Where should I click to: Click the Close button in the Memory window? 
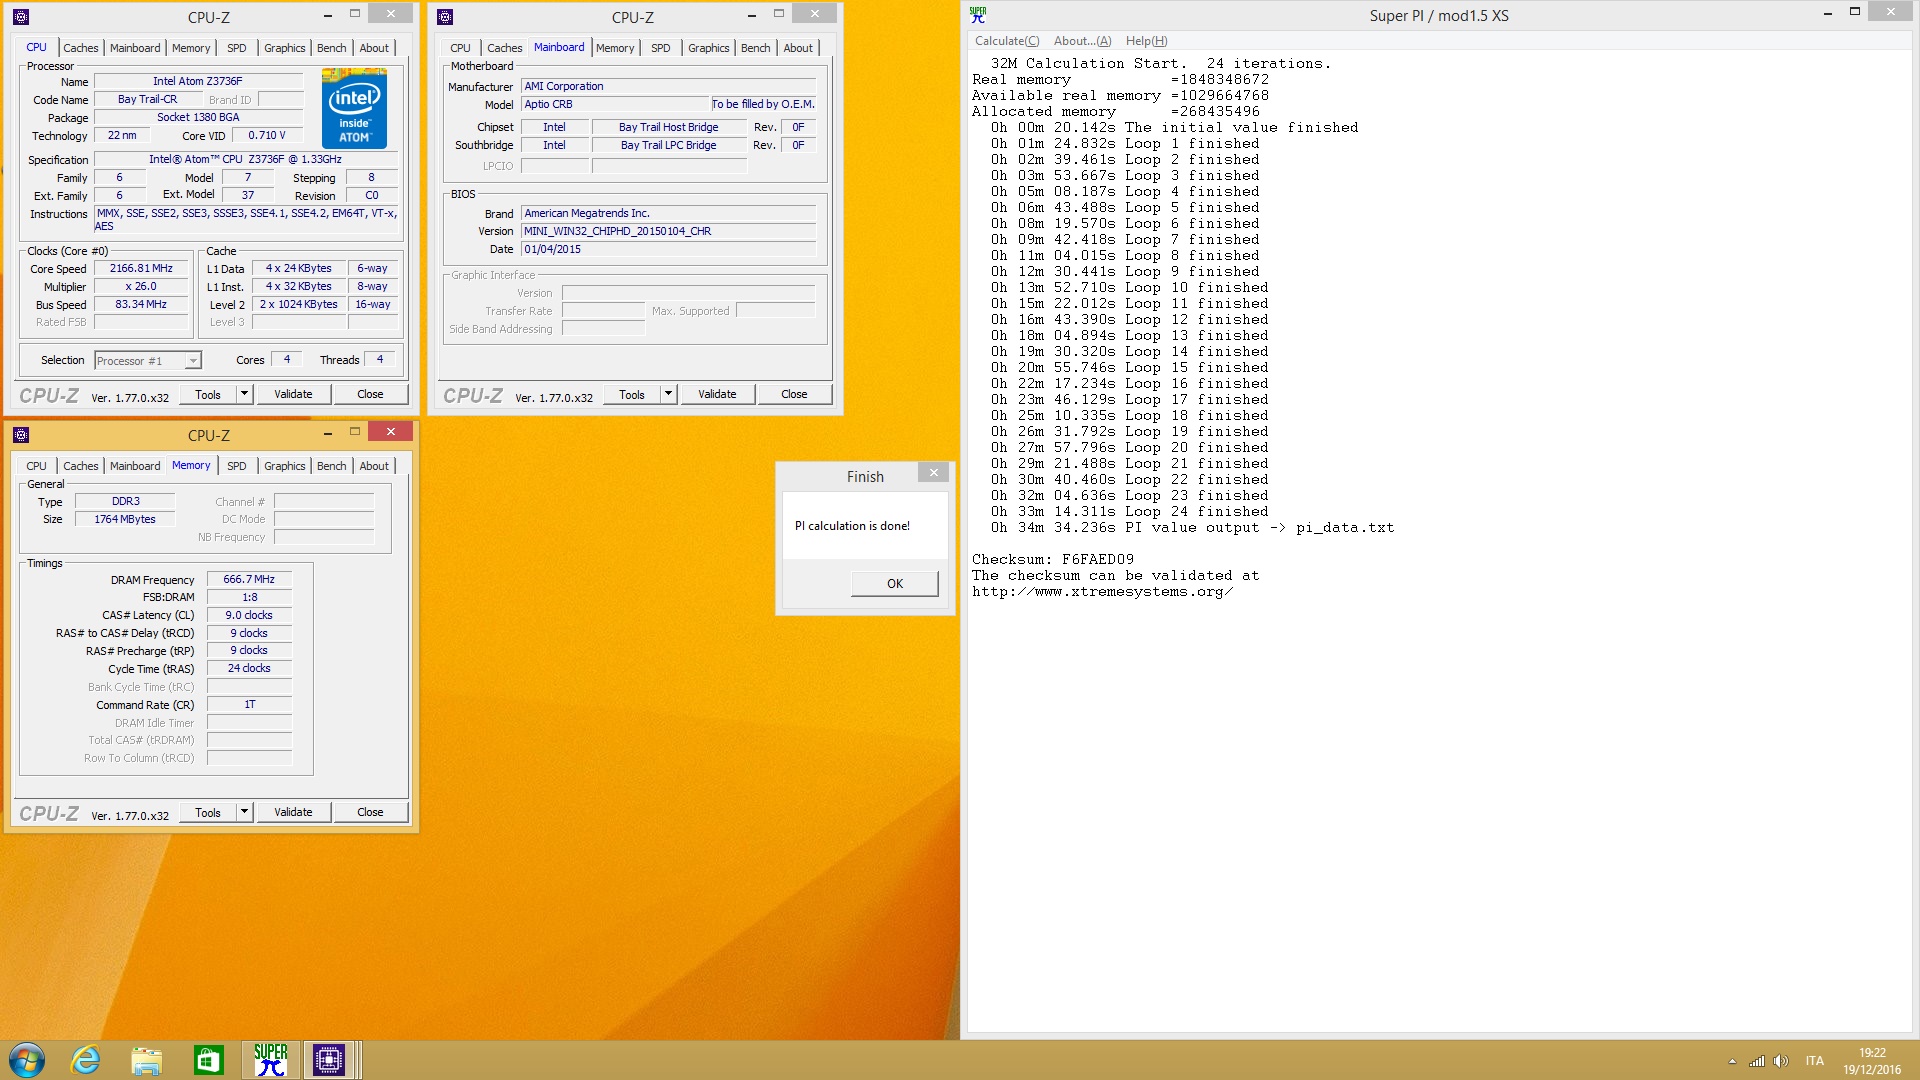pyautogui.click(x=370, y=812)
